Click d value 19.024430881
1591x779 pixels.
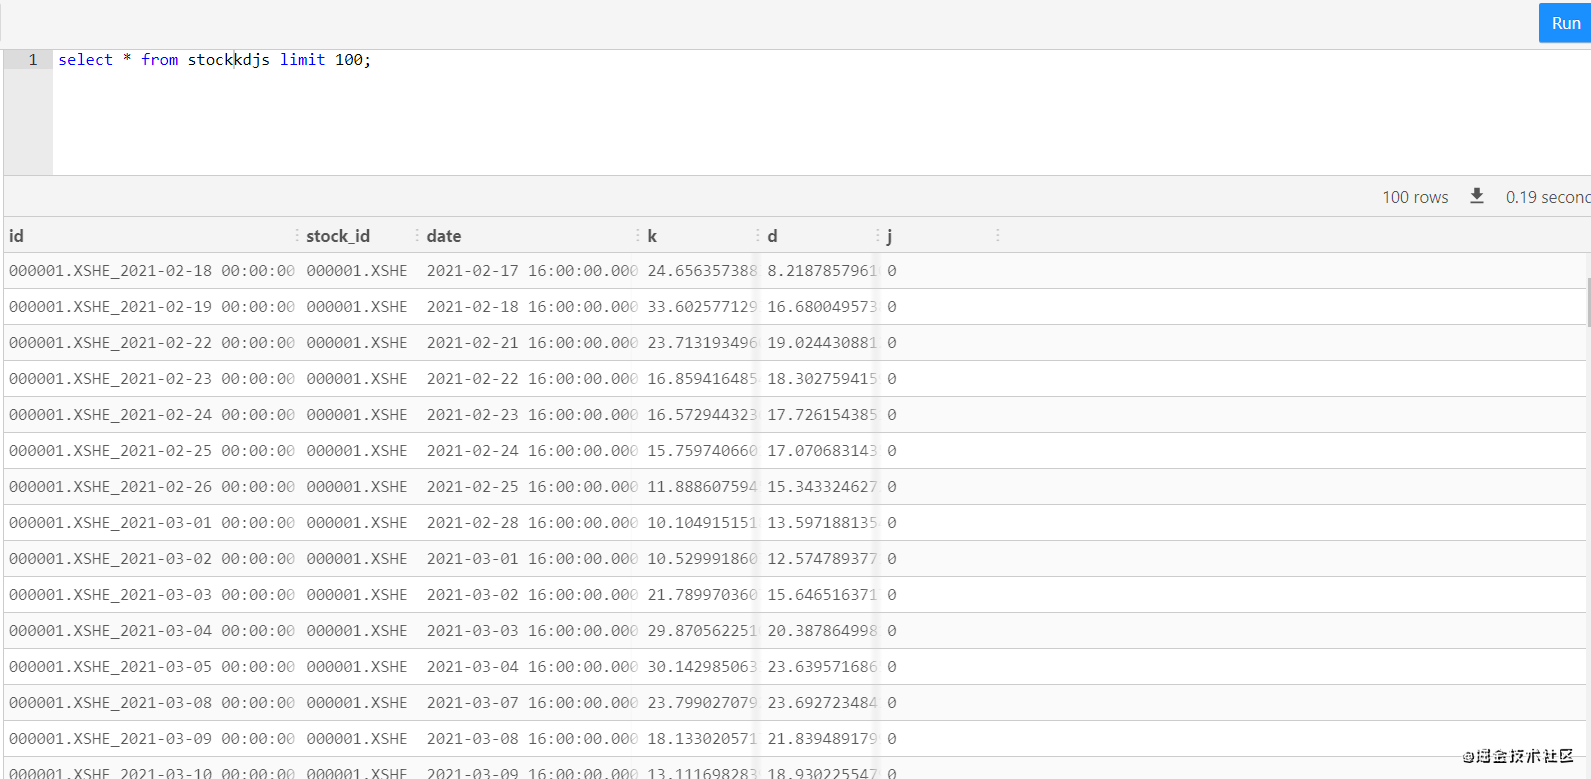(822, 343)
